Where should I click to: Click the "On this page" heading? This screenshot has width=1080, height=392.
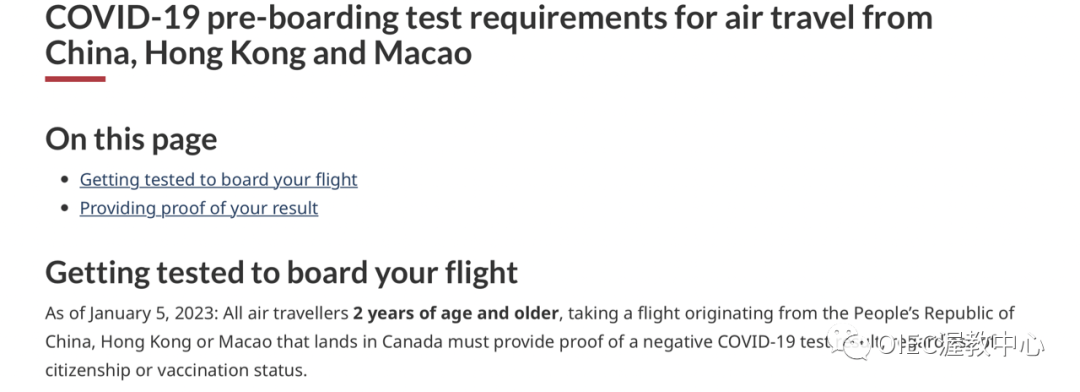[x=131, y=139]
